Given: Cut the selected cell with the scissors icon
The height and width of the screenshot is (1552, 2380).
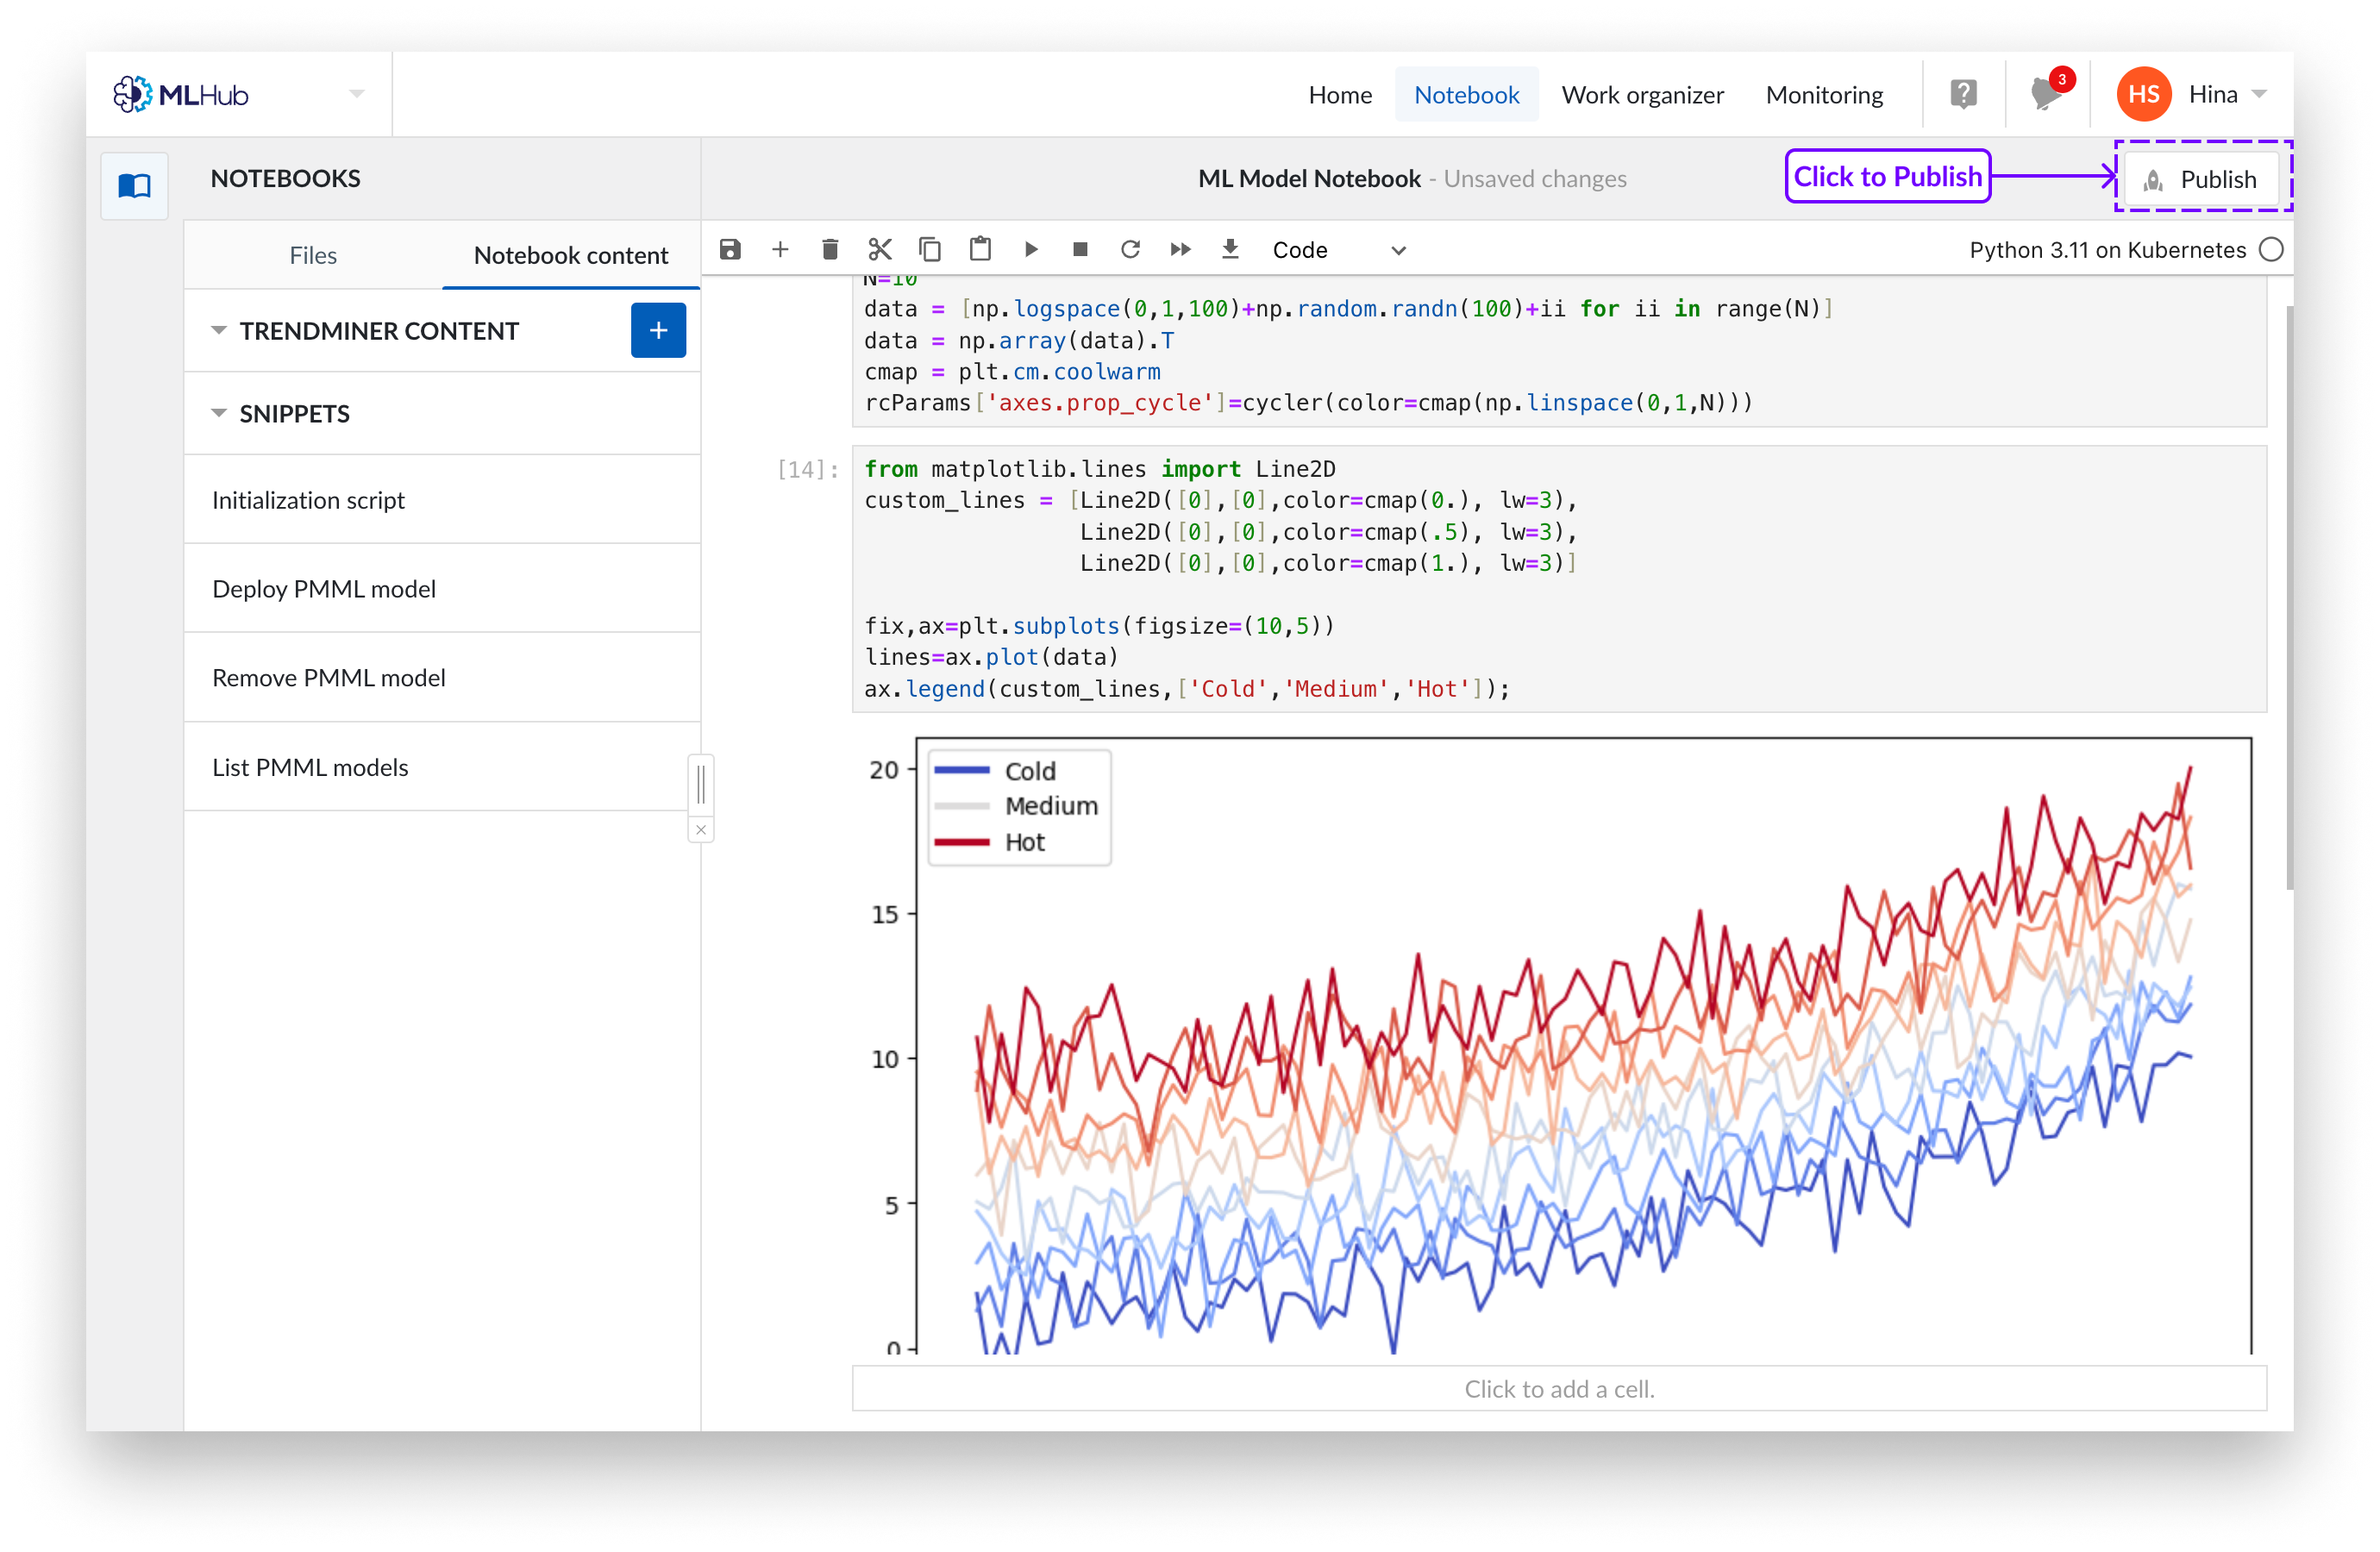Looking at the screenshot, I should coord(880,249).
